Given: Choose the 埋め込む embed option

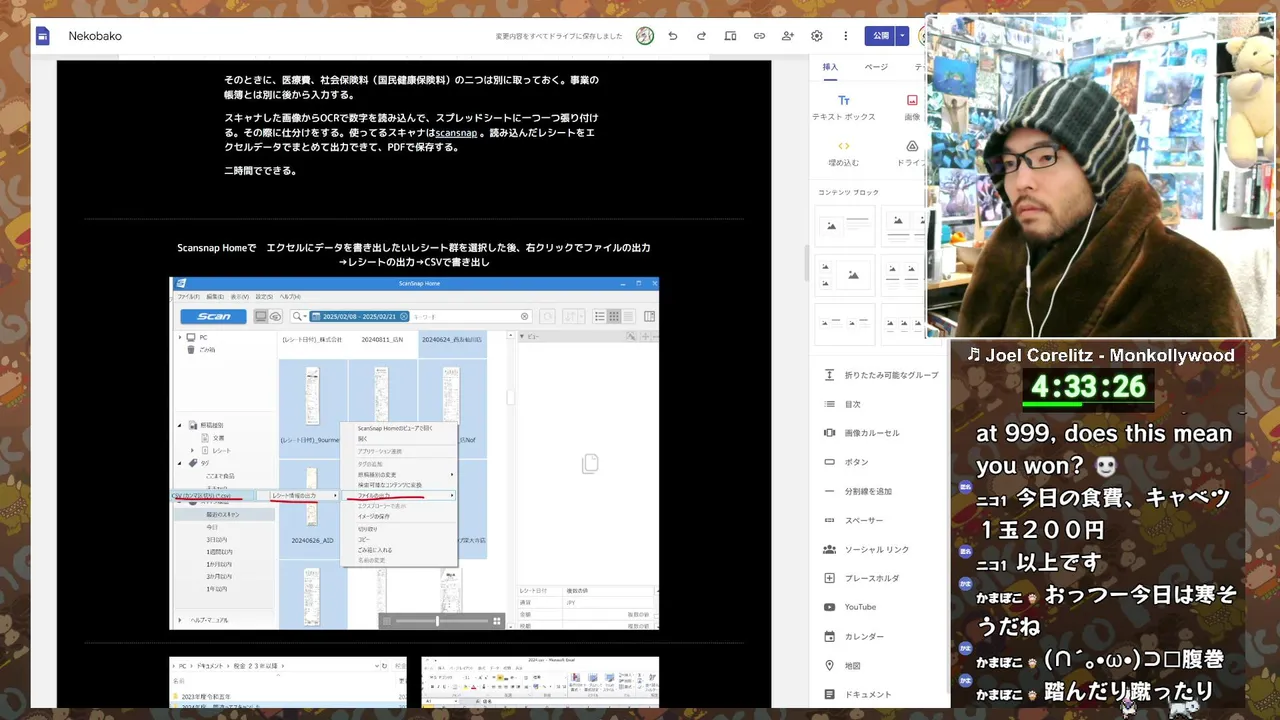Looking at the screenshot, I should (844, 153).
